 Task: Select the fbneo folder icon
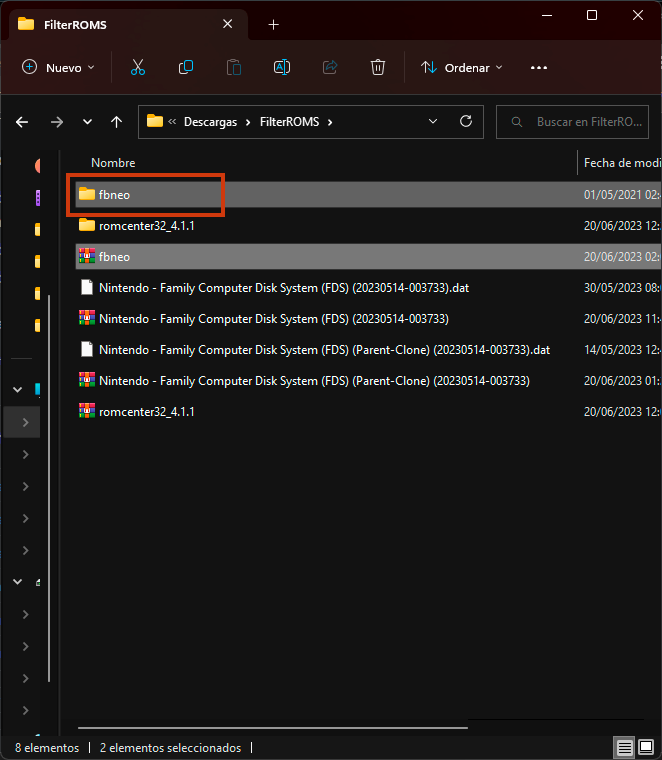(87, 194)
